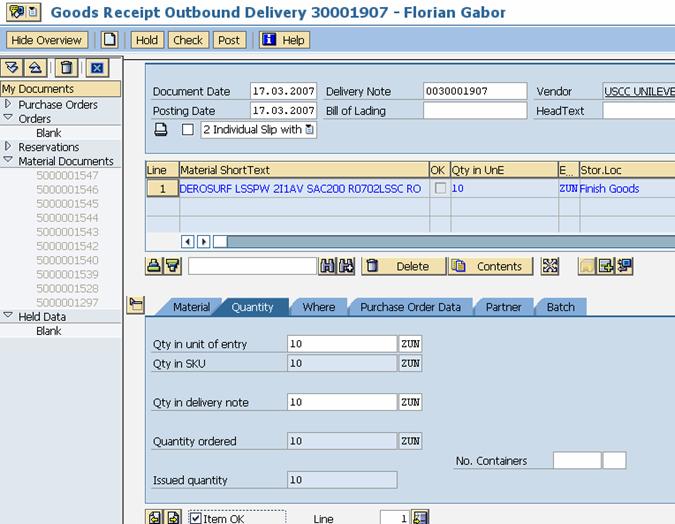Image resolution: width=675 pixels, height=524 pixels.
Task: Click the new document page icon
Action: pyautogui.click(x=110, y=40)
